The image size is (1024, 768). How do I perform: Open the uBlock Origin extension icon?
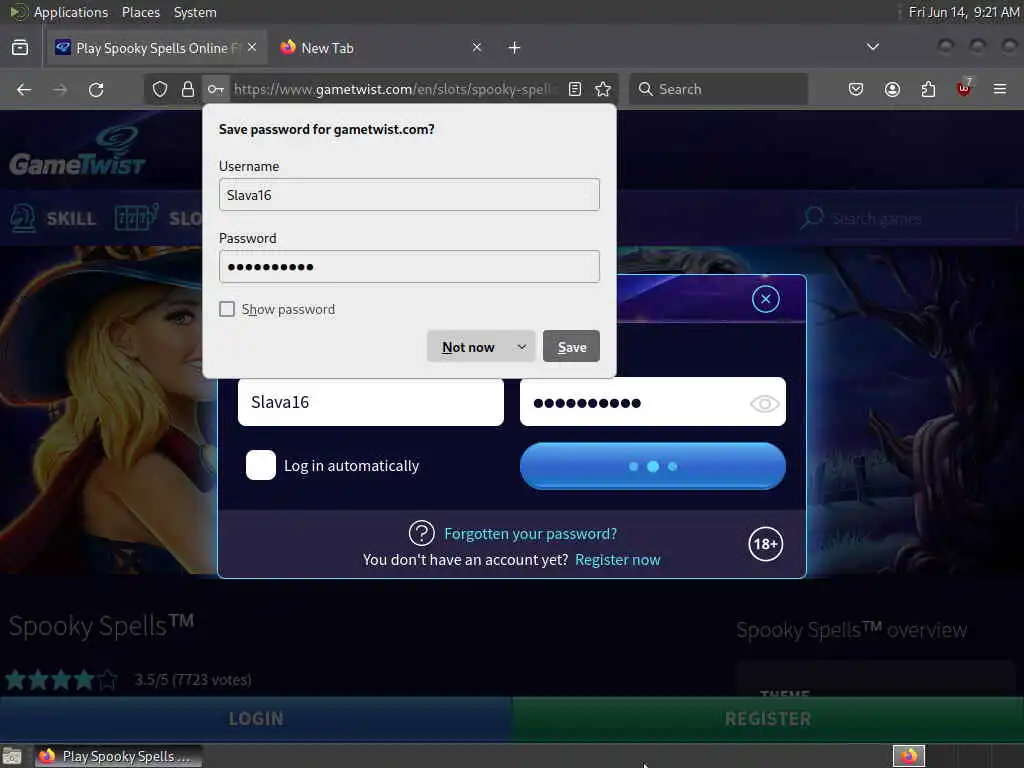click(964, 88)
